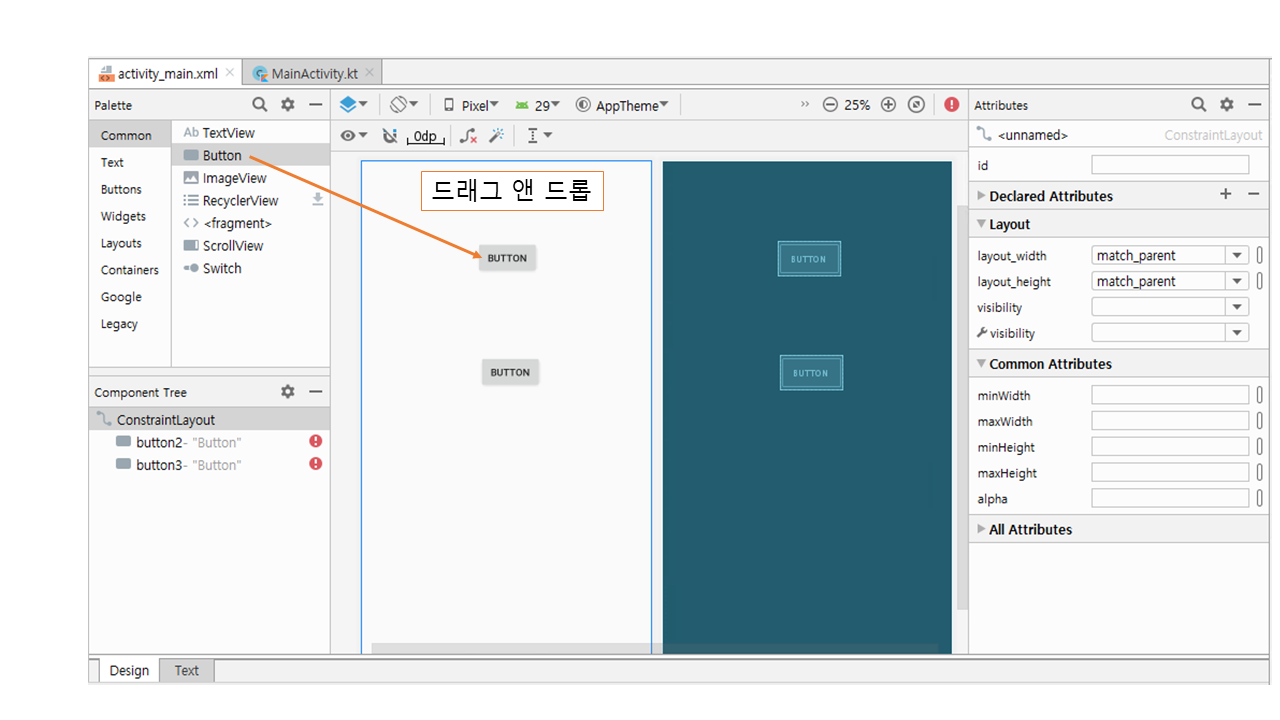
Task: Click the orientation for preview icon
Action: tap(403, 105)
